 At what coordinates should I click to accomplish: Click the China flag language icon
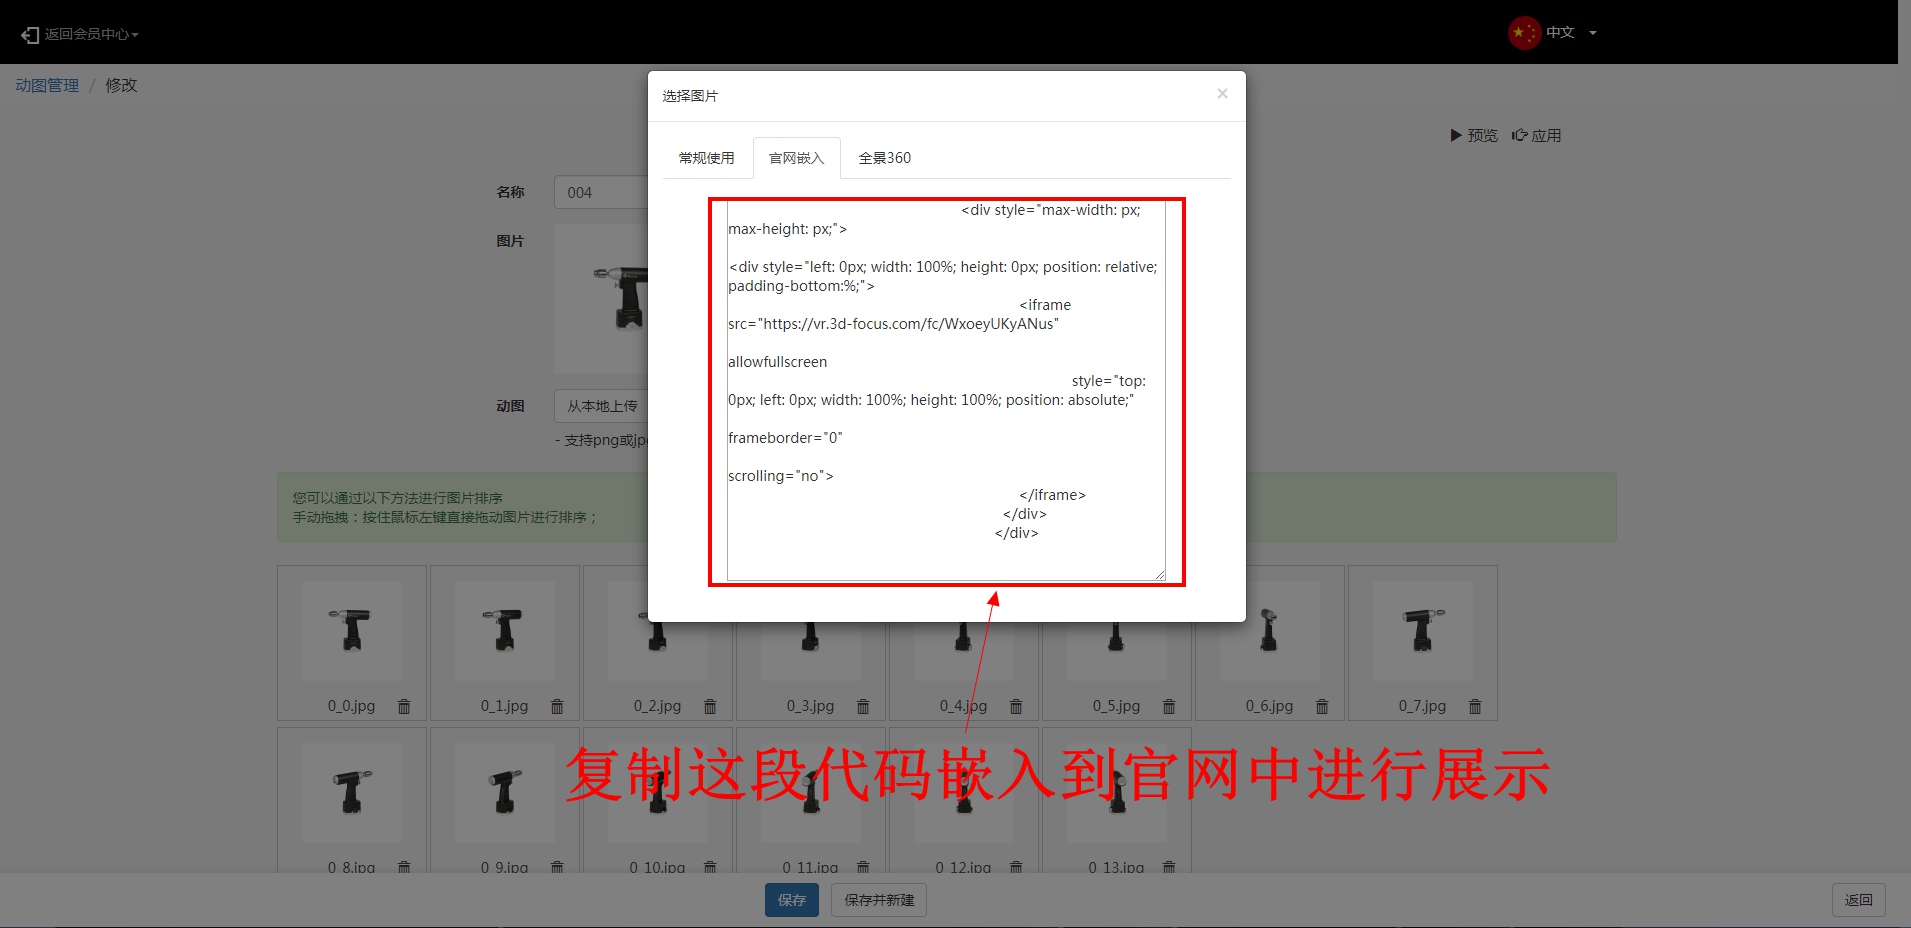pyautogui.click(x=1523, y=33)
